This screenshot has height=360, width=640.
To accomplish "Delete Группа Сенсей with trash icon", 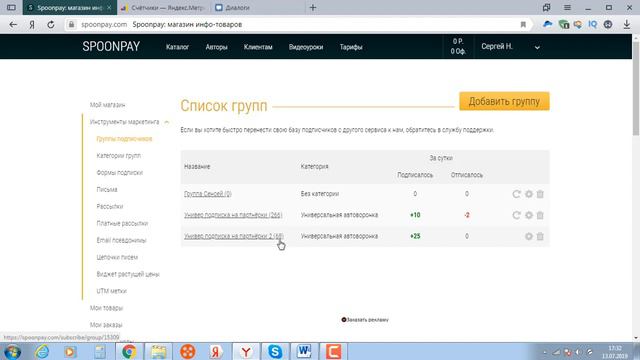I will point(540,194).
